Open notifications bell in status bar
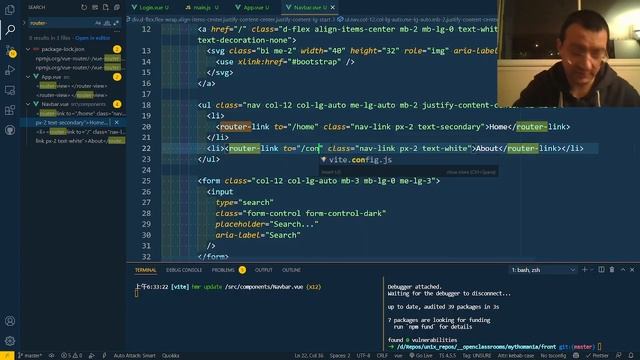640x360 pixels. 631,356
